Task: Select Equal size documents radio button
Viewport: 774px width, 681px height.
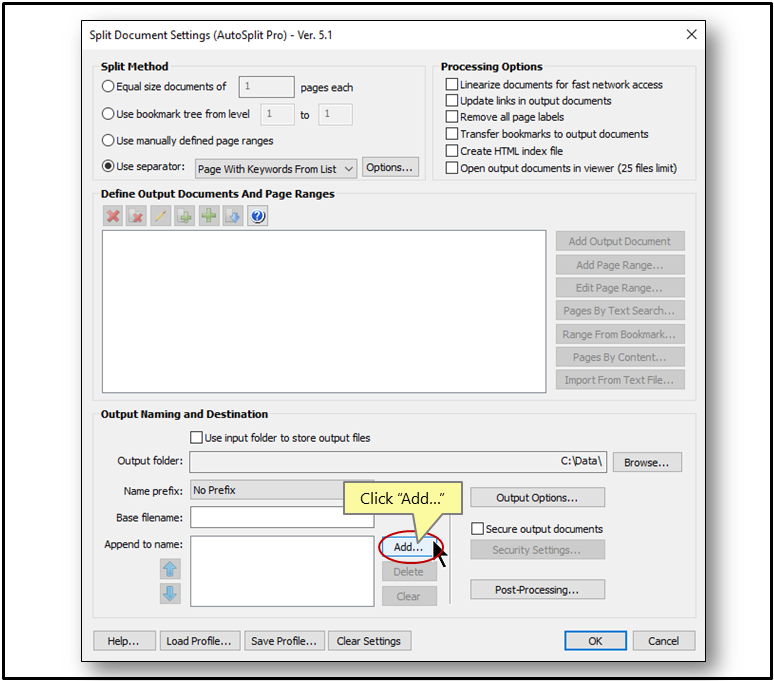Action: pos(108,87)
